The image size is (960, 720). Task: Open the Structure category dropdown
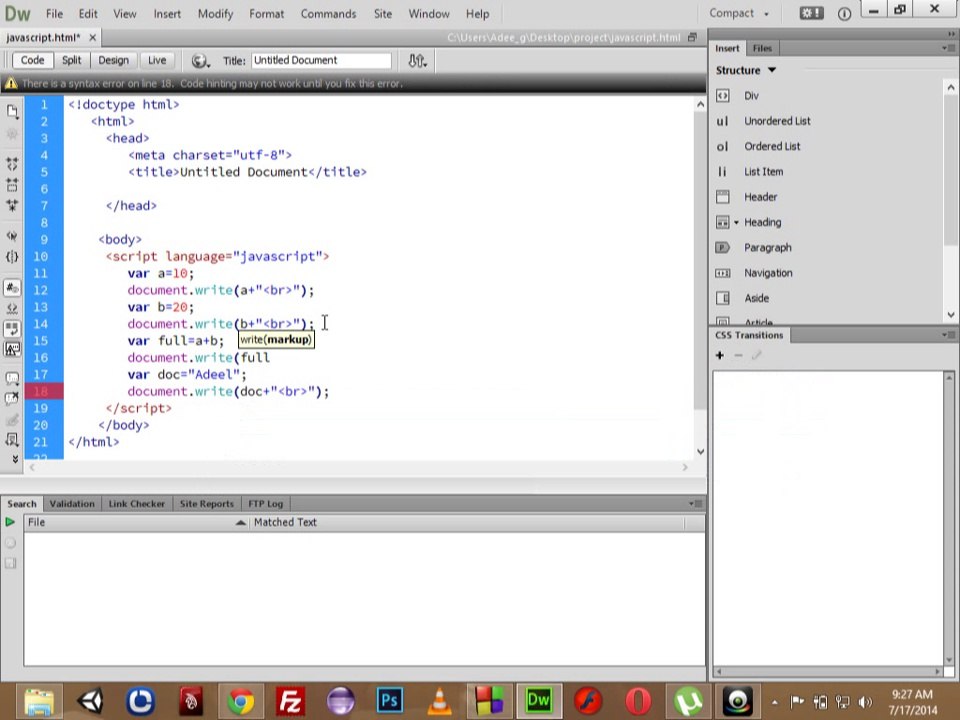coord(746,70)
